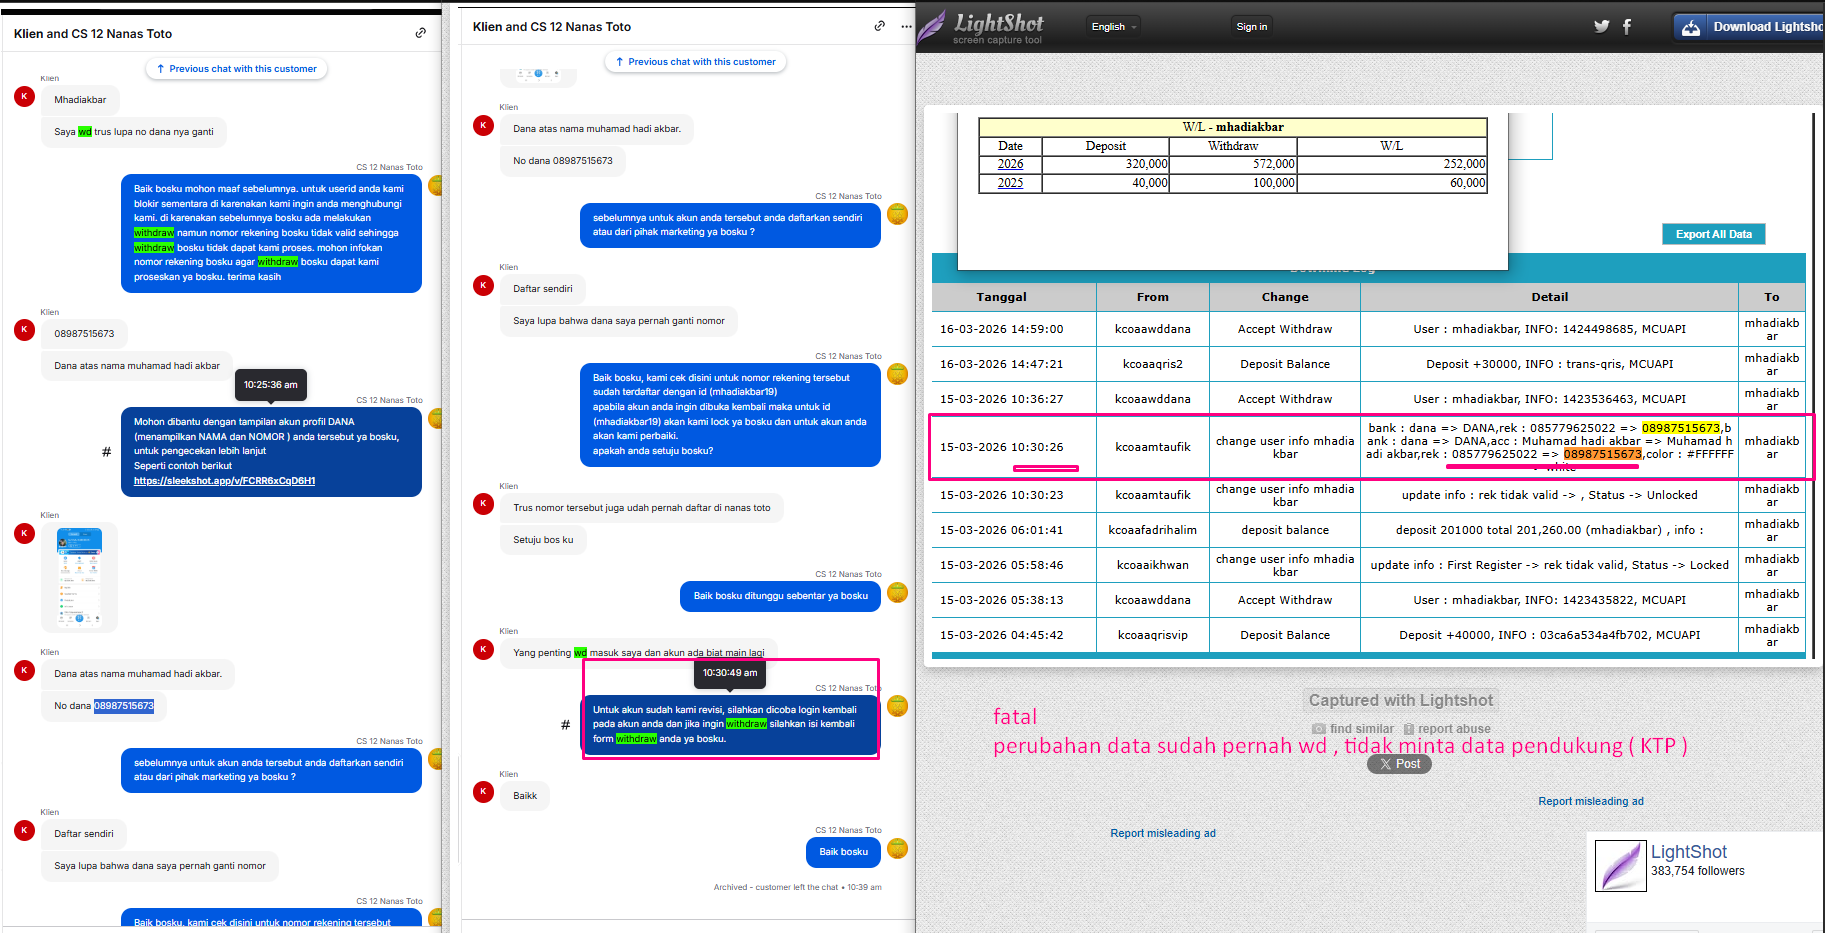Screen dimensions: 1825x933
Task: Click the find similar camera icon
Action: pyautogui.click(x=1318, y=729)
